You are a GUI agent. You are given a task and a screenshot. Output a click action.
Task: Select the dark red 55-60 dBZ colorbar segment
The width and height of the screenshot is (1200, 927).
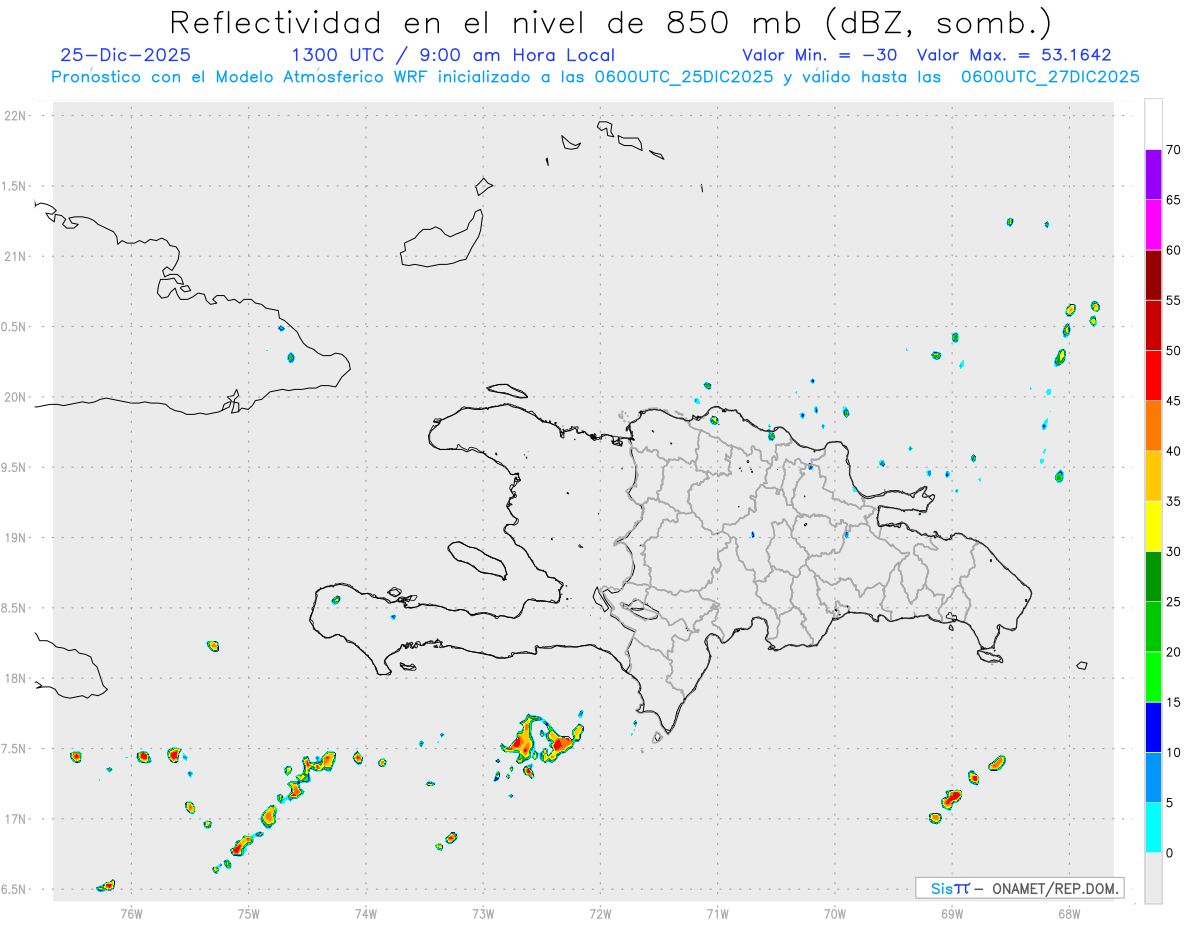pyautogui.click(x=1153, y=275)
